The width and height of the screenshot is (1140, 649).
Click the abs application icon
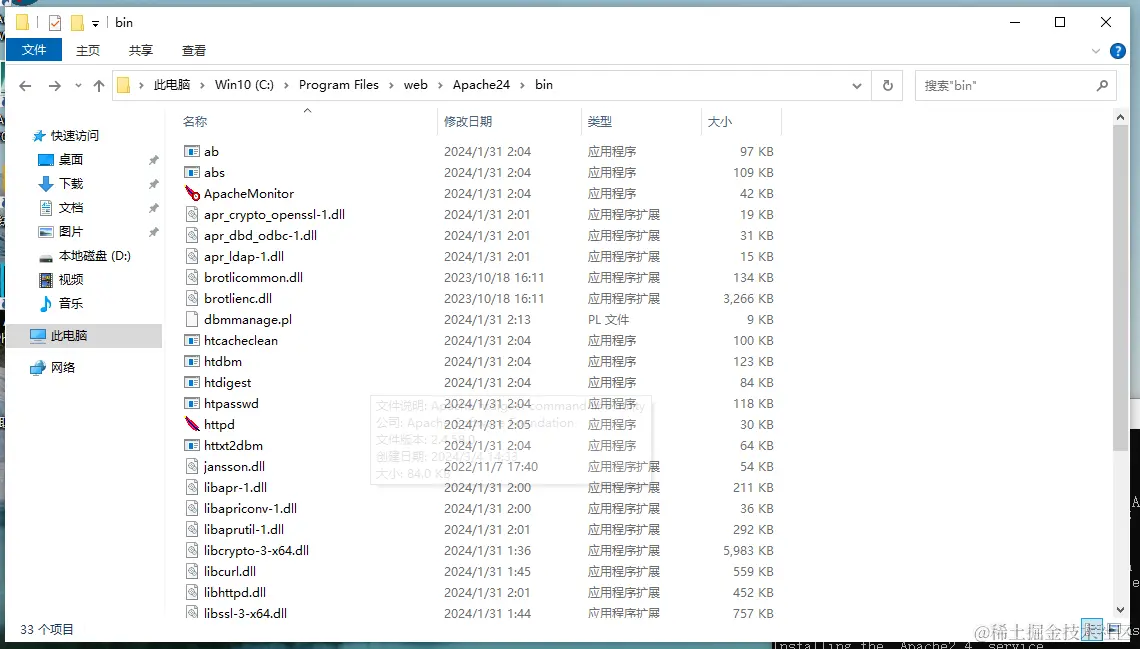coord(192,172)
